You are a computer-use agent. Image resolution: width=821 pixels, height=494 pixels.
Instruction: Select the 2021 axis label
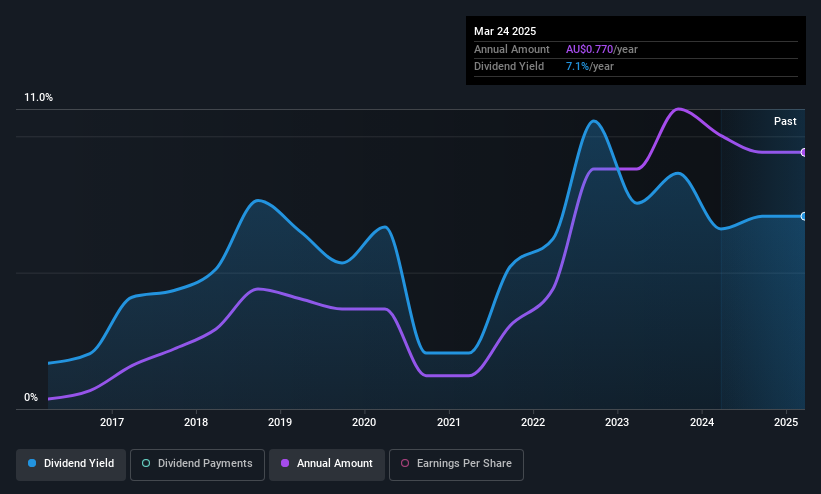[449, 422]
